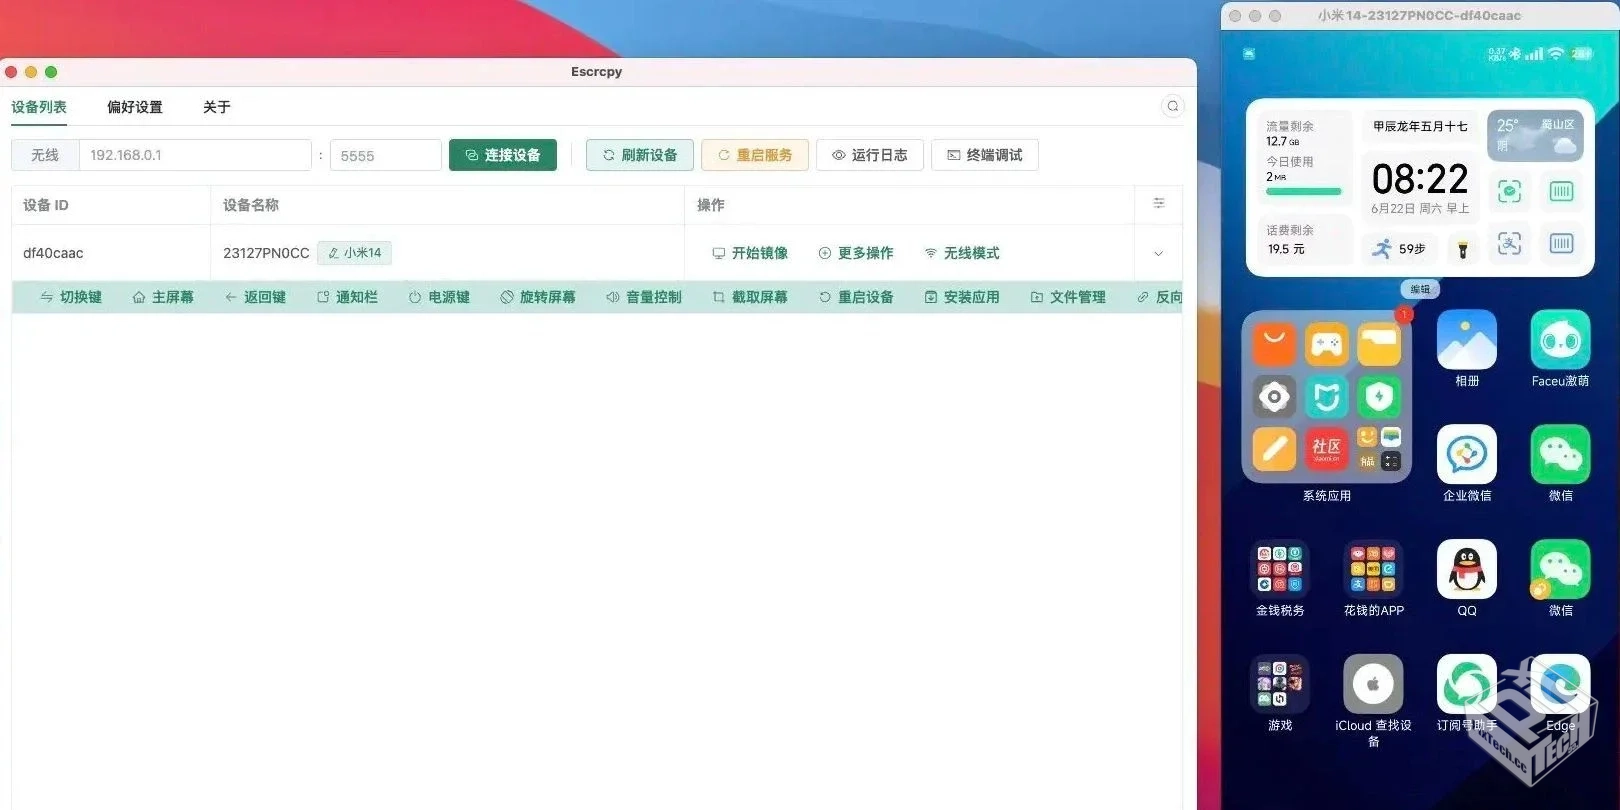This screenshot has height=810, width=1620.
Task: Click the 编辑 widget edit button
Action: [x=1420, y=289]
